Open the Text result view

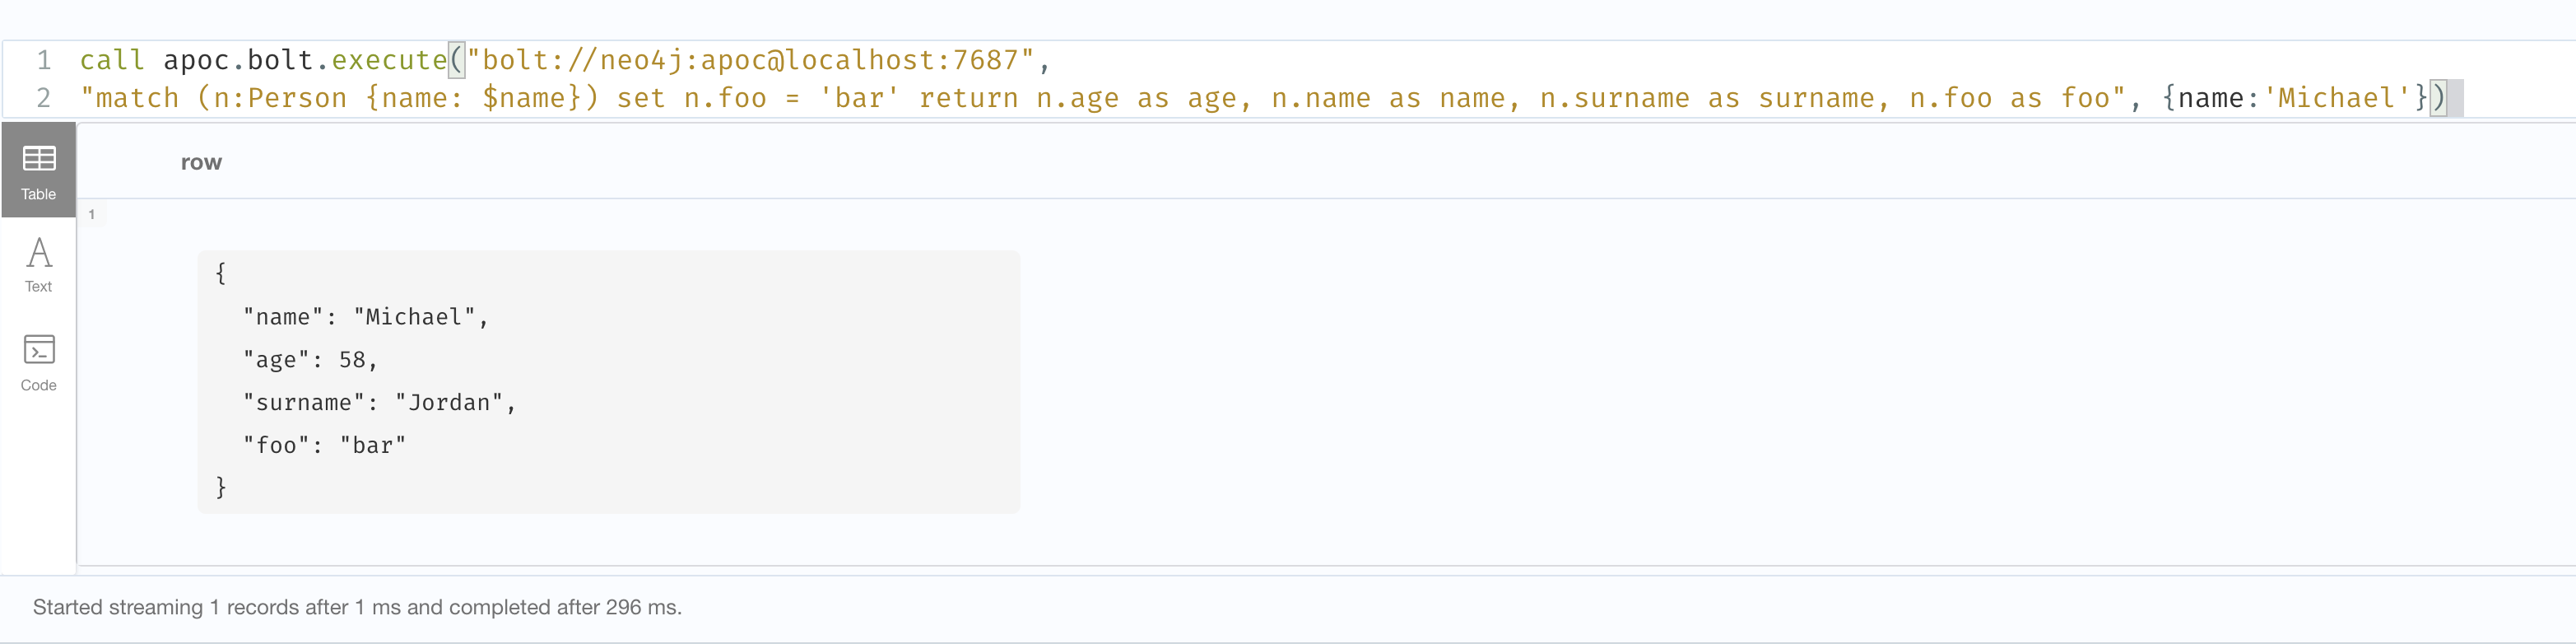point(38,264)
